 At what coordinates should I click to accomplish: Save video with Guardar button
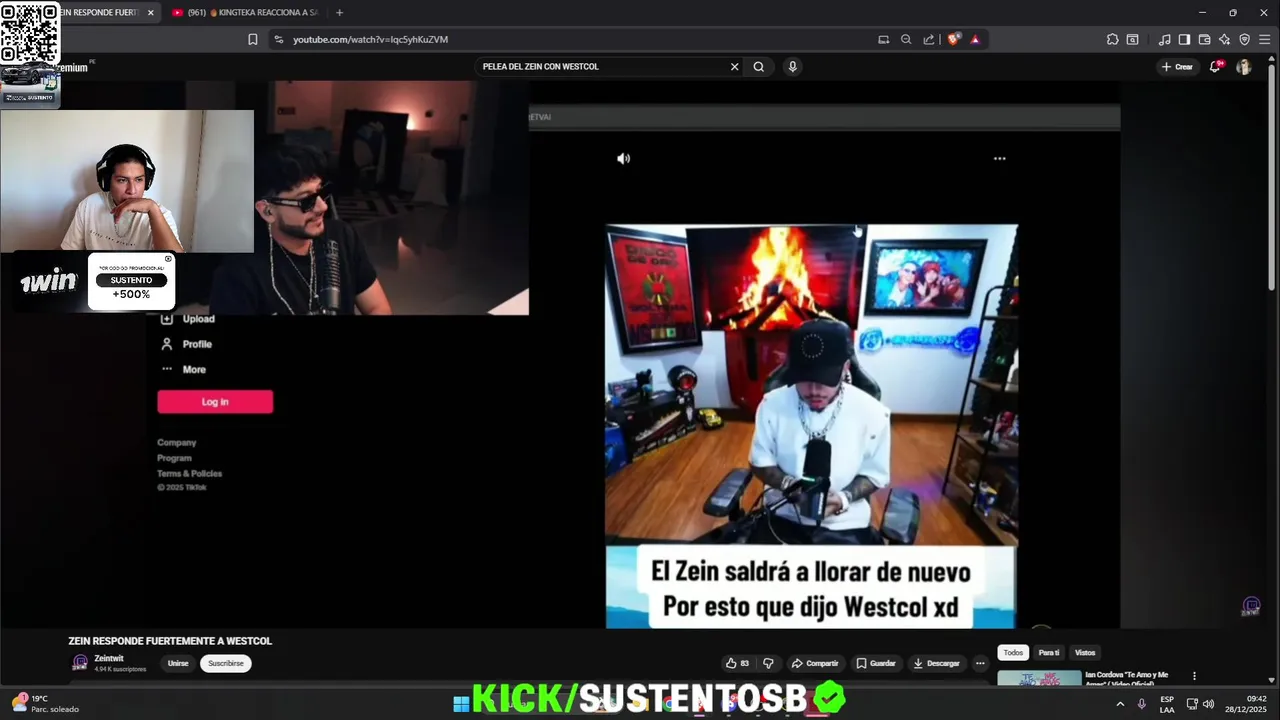pos(876,663)
